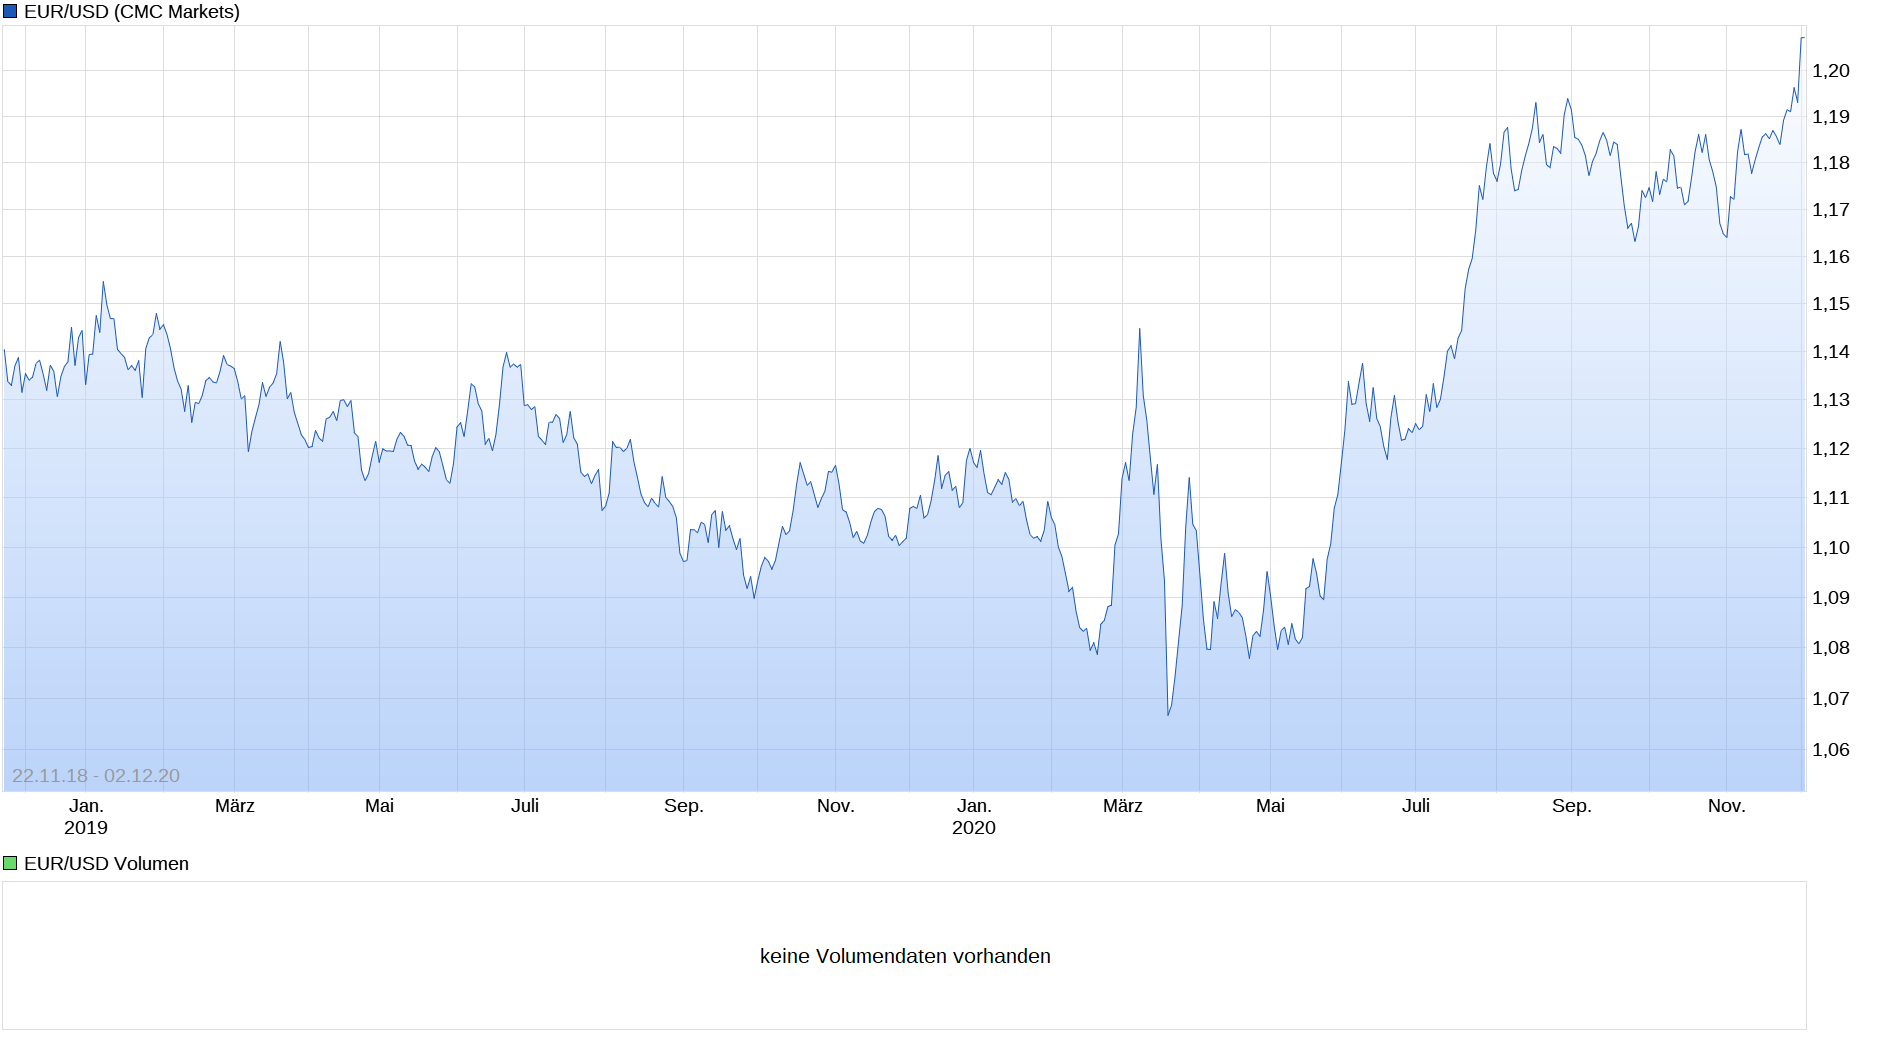Click the "Jan. 2020" time axis label
1880x1049 pixels.
coord(974,817)
